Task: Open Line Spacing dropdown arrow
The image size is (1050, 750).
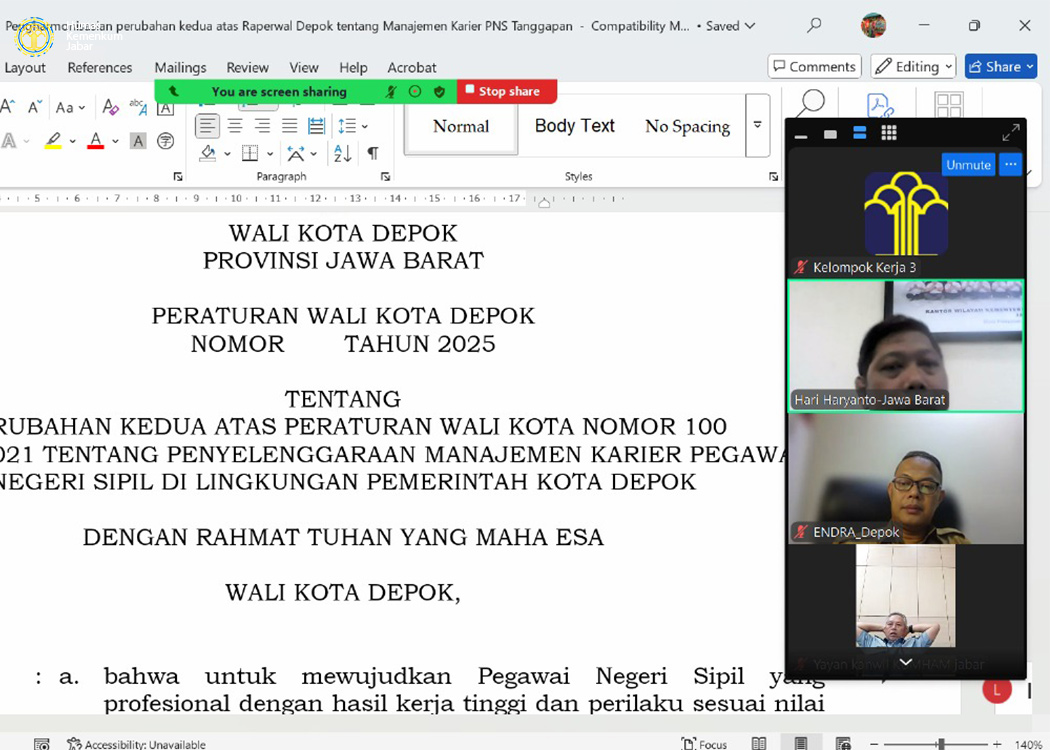Action: click(x=365, y=126)
